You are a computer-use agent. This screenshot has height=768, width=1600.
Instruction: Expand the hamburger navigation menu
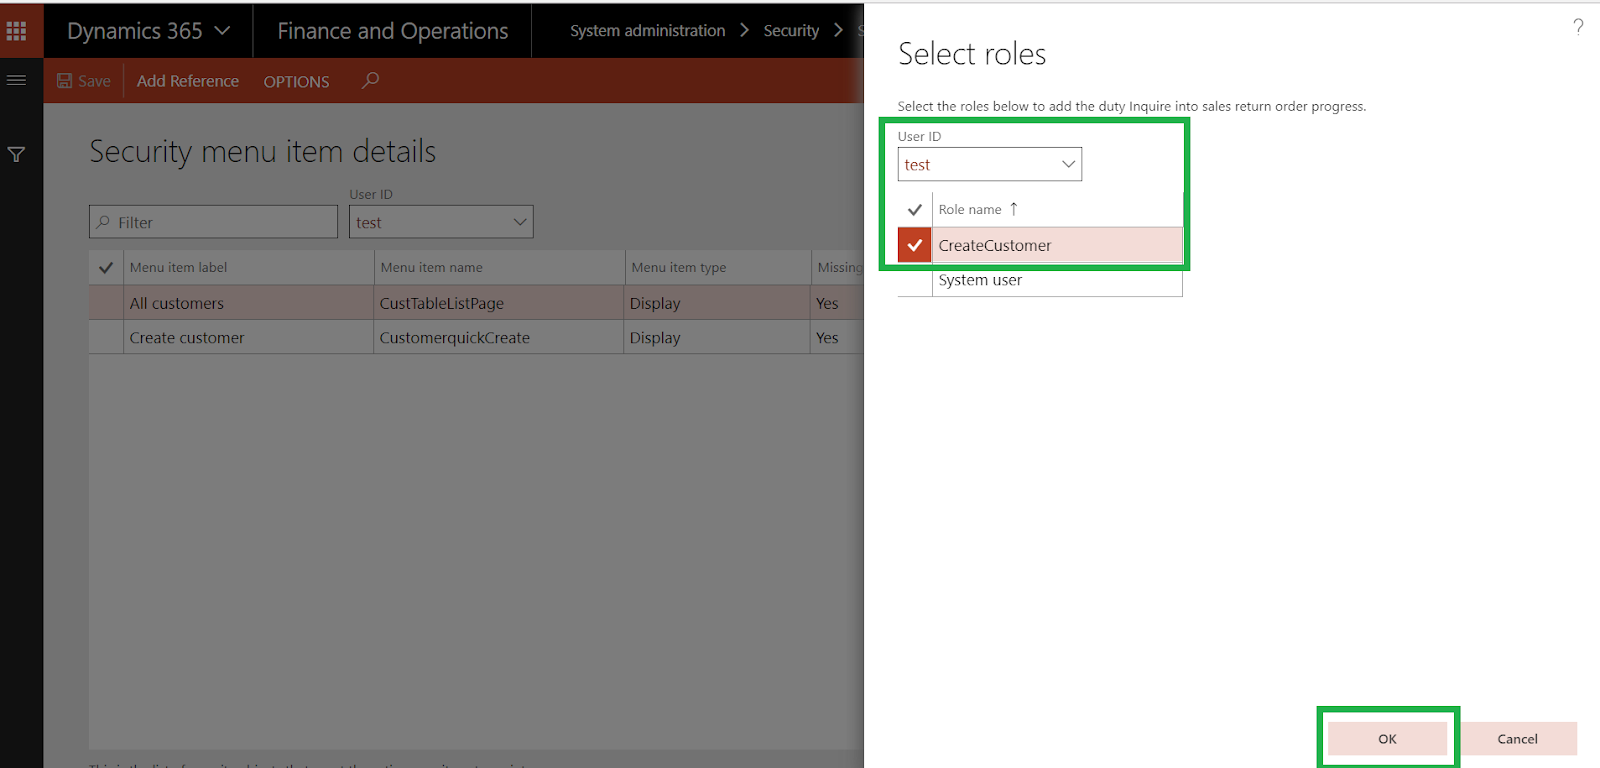[17, 80]
